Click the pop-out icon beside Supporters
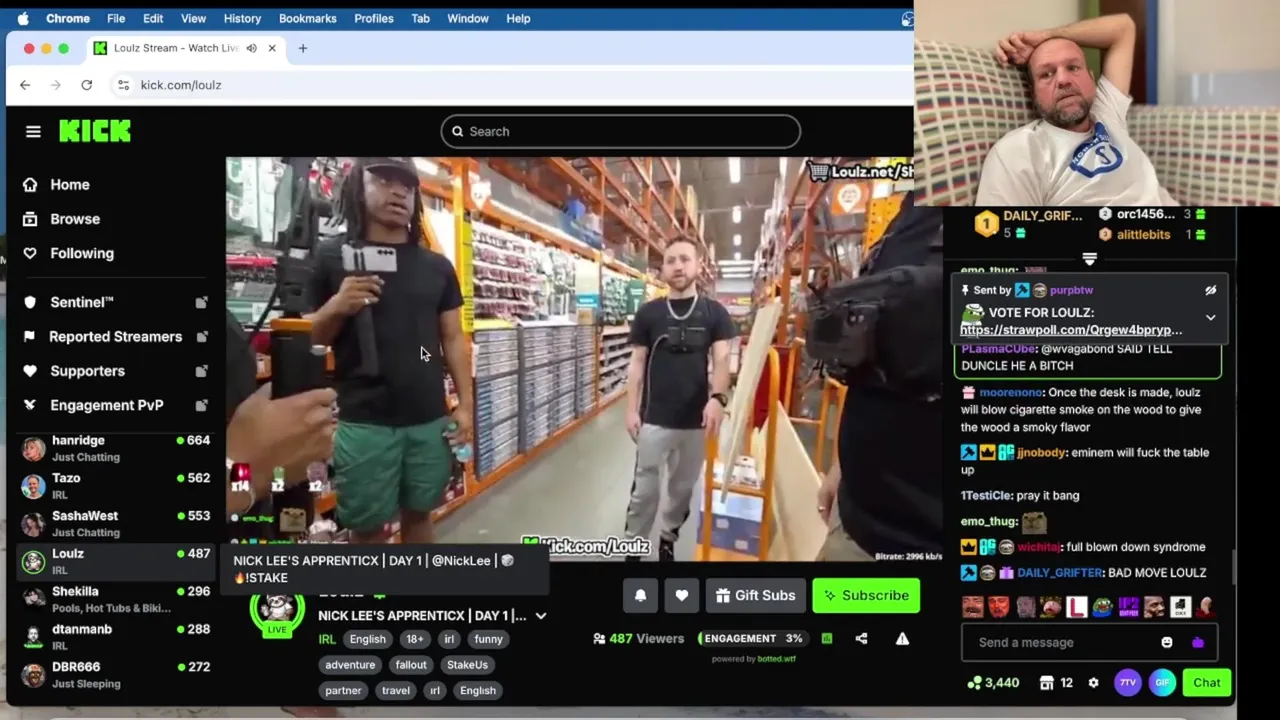The image size is (1280, 720). click(x=201, y=371)
